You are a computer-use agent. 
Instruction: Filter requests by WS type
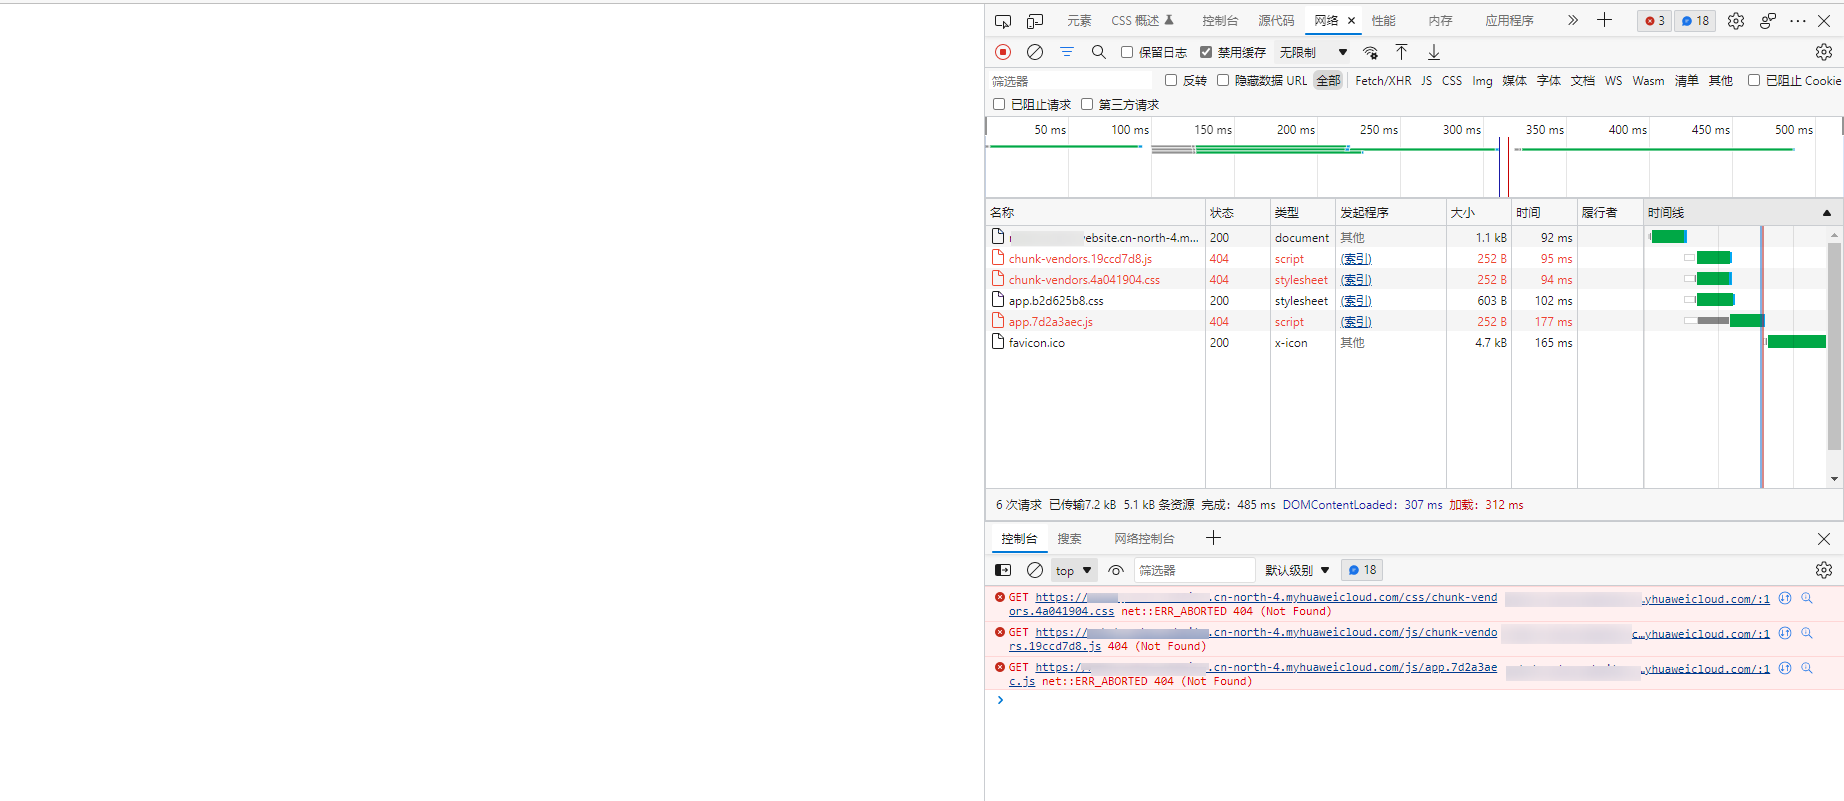[x=1613, y=81]
